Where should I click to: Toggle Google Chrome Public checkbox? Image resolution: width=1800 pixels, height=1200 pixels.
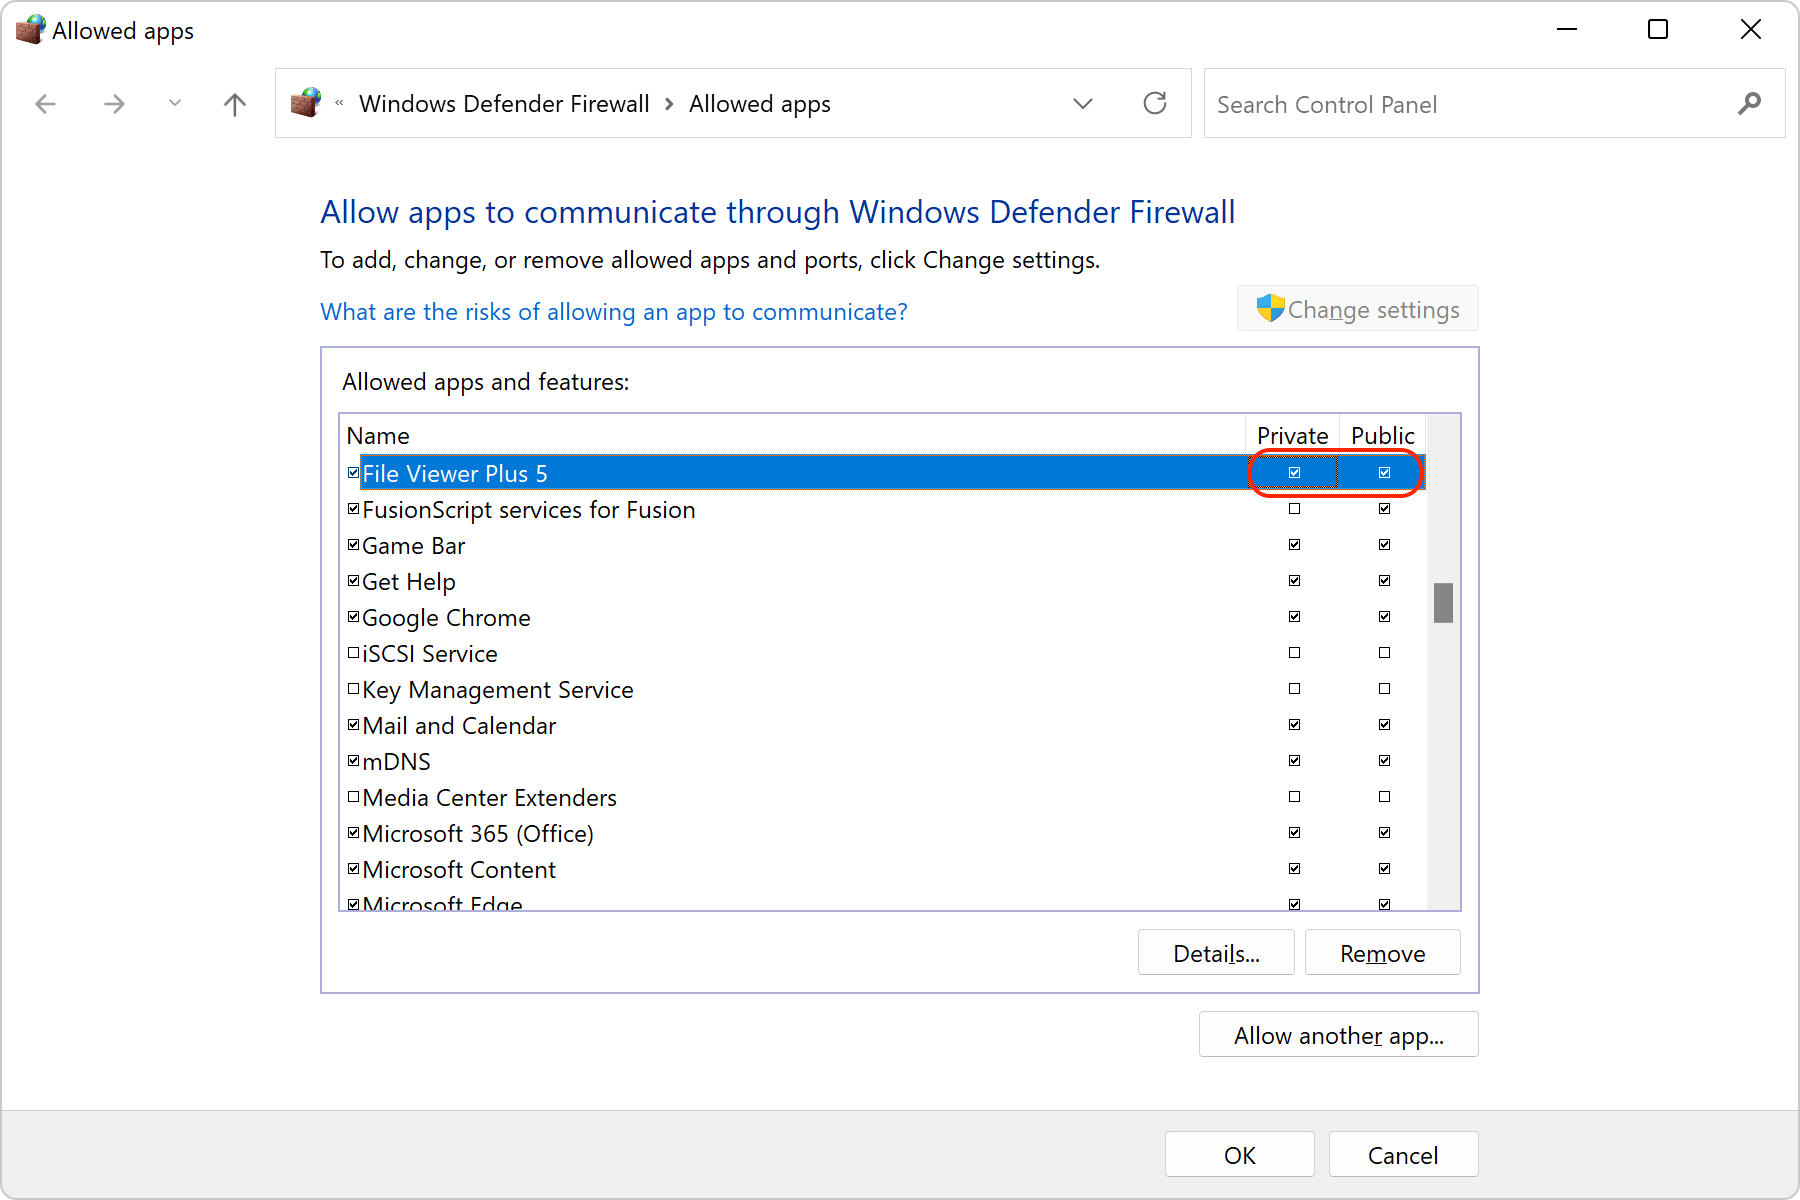(1384, 617)
